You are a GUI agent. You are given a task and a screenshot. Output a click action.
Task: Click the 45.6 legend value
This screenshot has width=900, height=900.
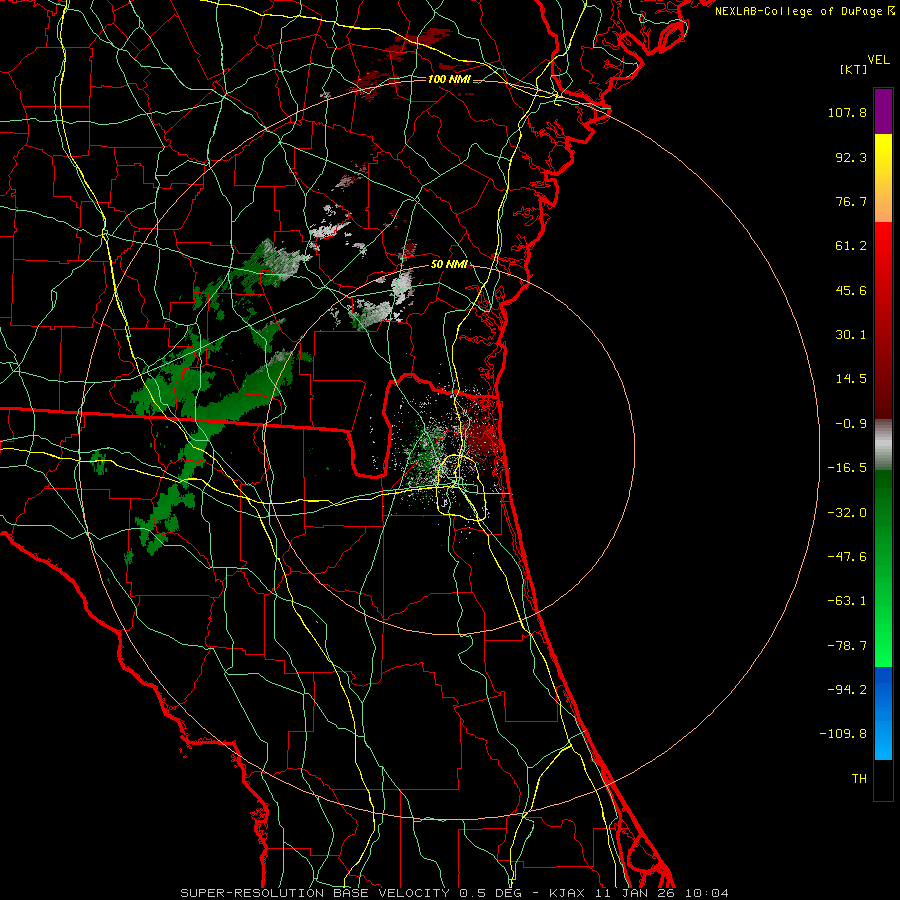851,290
